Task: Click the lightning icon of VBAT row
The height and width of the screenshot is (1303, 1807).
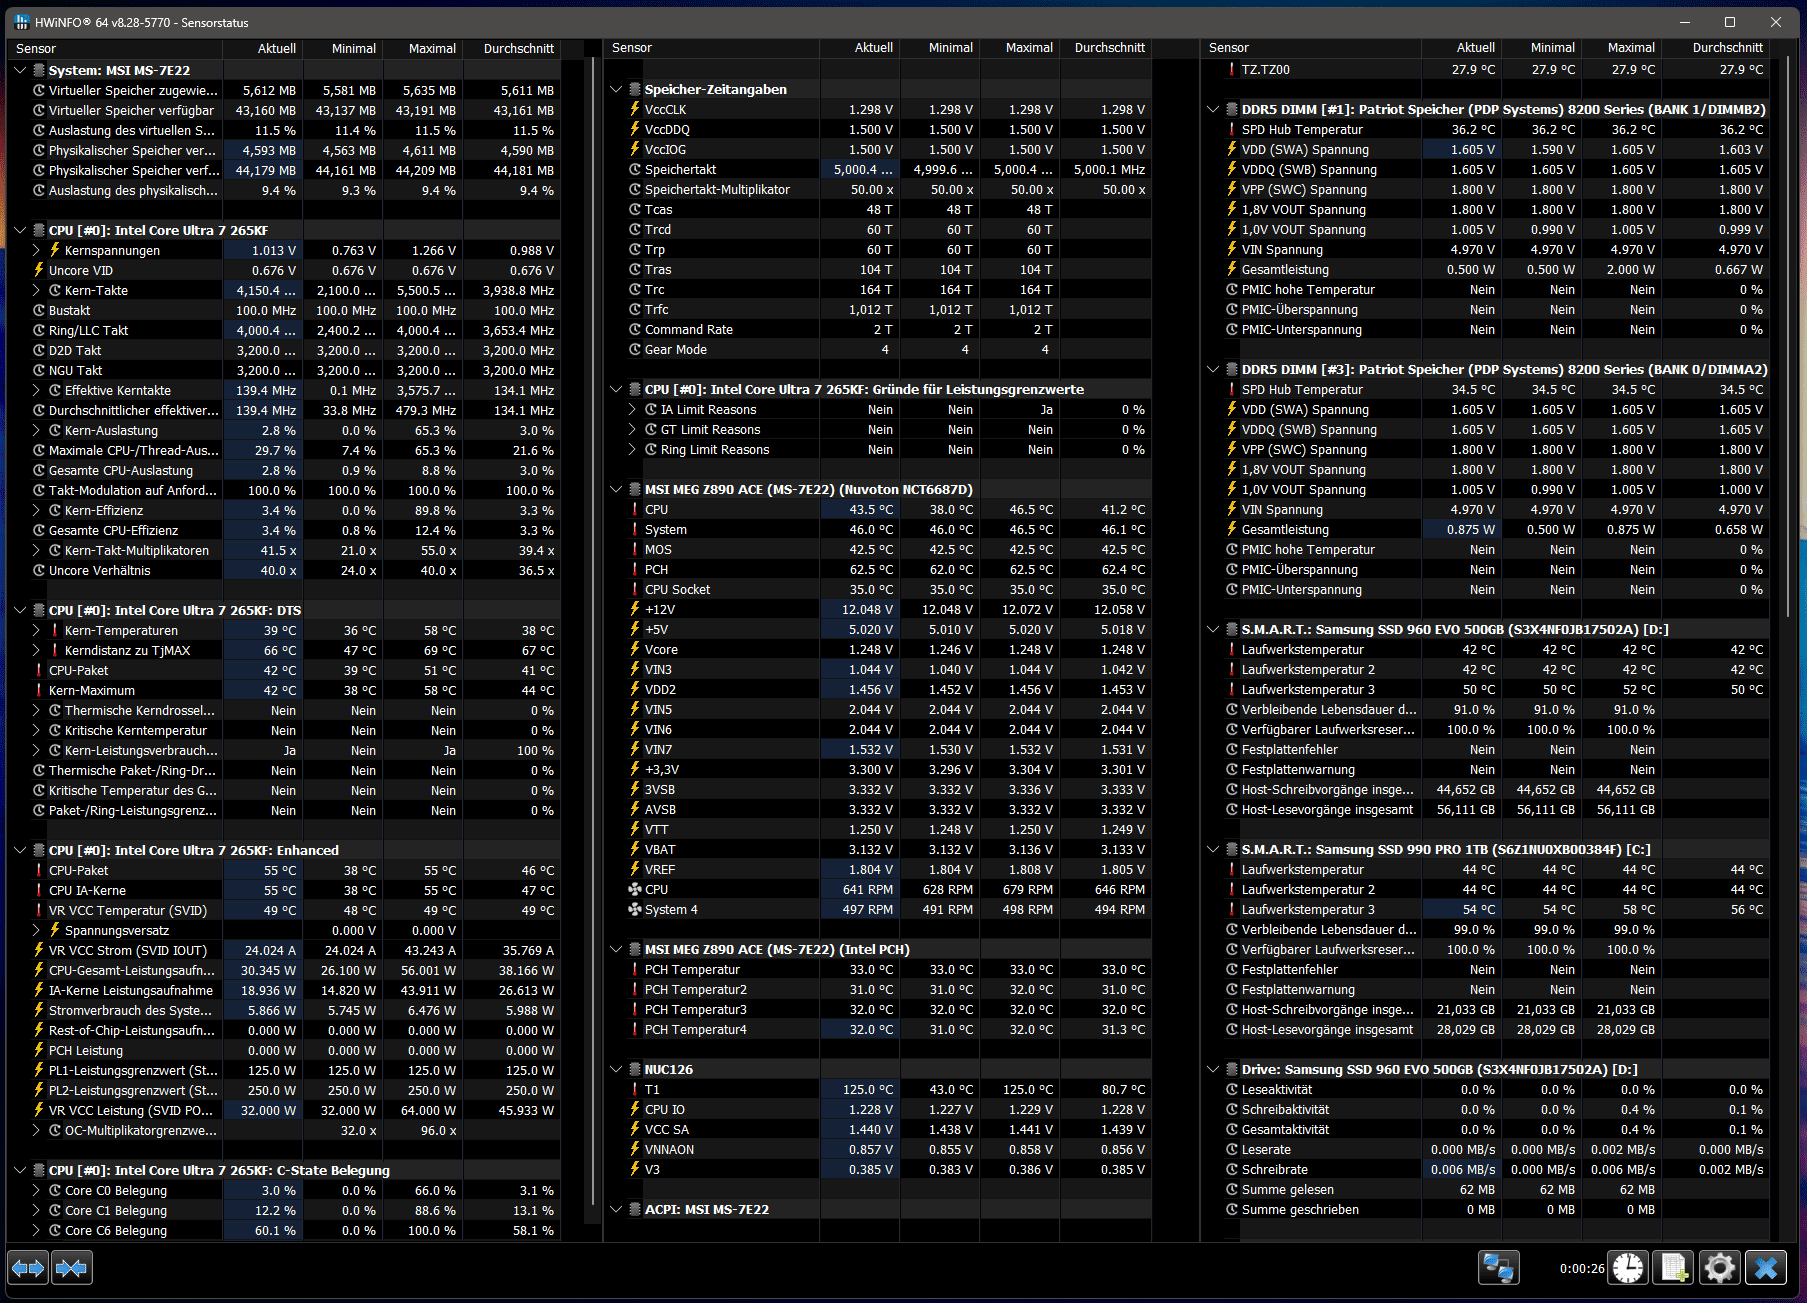Action: coord(635,850)
